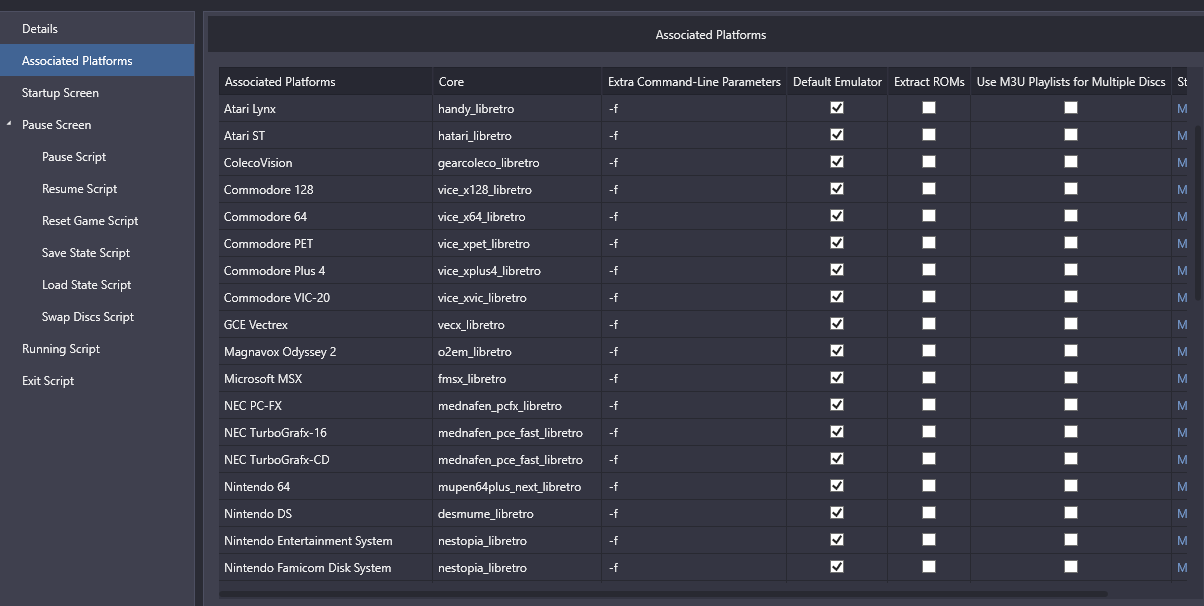Collapse the Pause Screen tree node
The width and height of the screenshot is (1204, 606).
click(x=10, y=125)
